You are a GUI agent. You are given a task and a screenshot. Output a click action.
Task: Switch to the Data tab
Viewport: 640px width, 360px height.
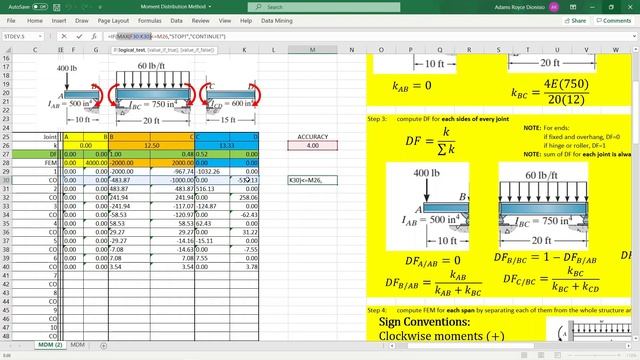tap(176, 20)
